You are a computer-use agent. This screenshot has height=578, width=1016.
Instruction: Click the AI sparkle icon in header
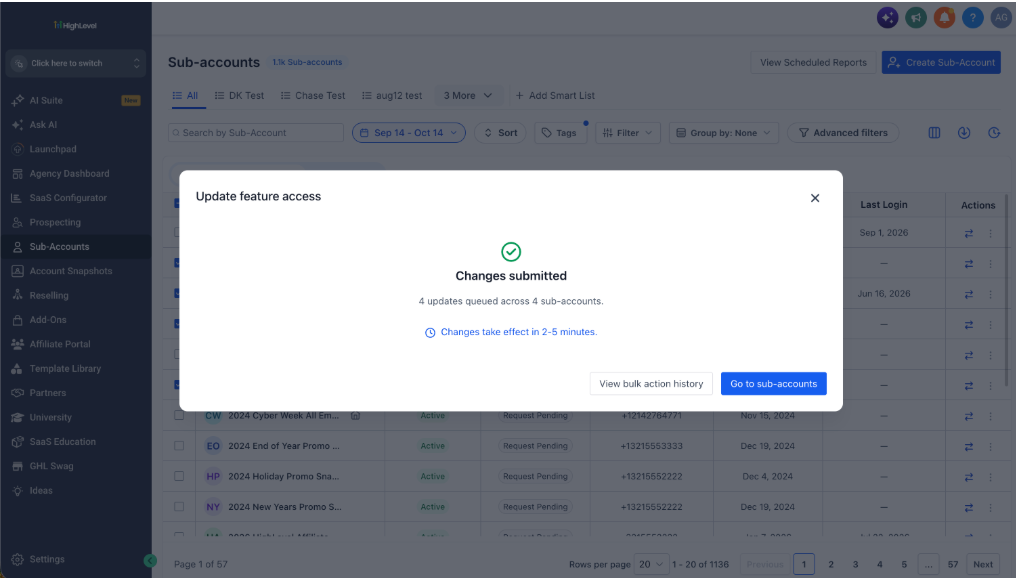point(888,17)
